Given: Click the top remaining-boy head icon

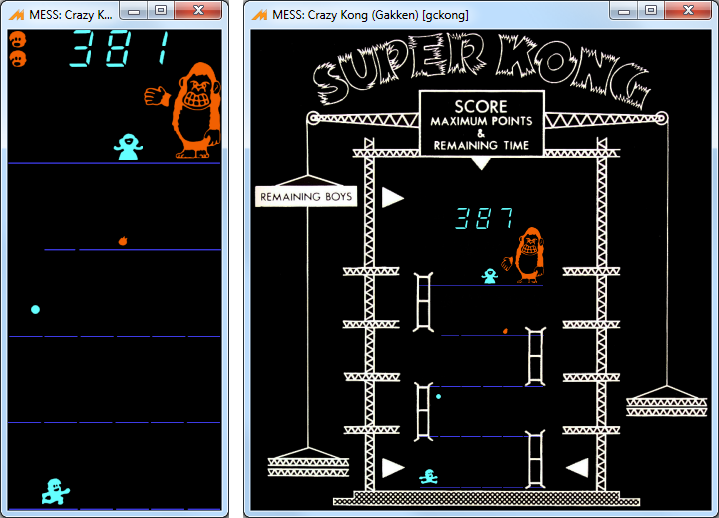Looking at the screenshot, I should point(18,39).
